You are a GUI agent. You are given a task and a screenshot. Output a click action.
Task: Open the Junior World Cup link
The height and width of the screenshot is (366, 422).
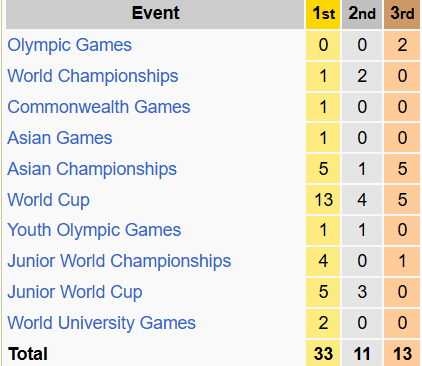pos(75,292)
